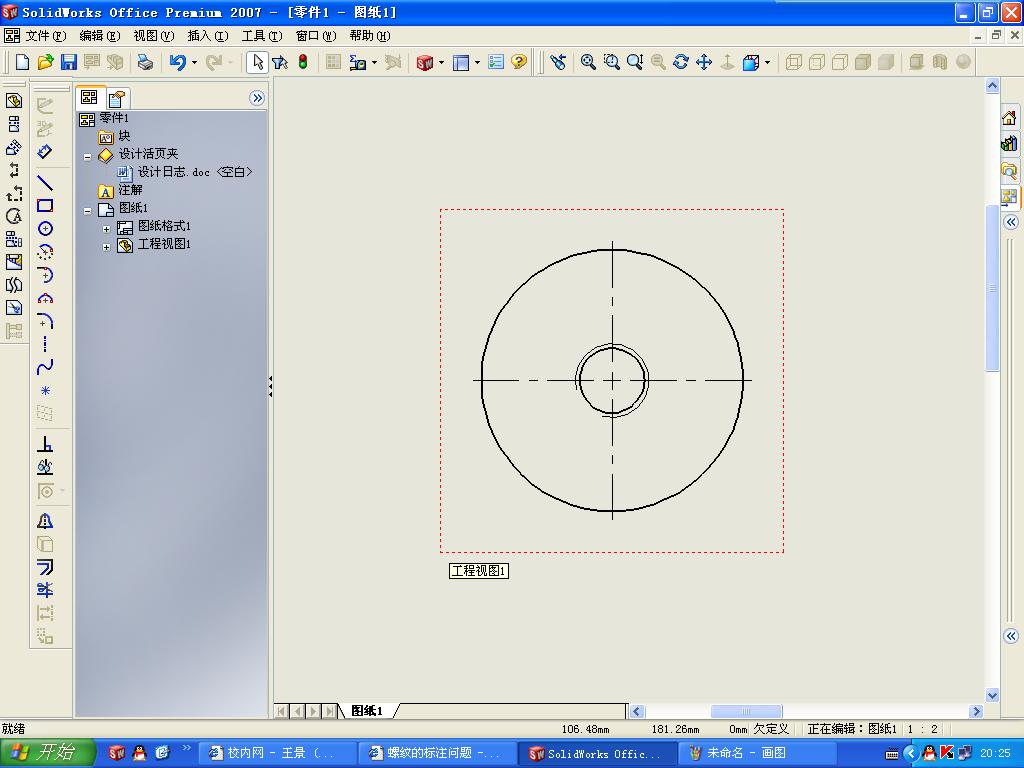
Task: Click the Rebuild traffic light icon
Action: (x=303, y=62)
